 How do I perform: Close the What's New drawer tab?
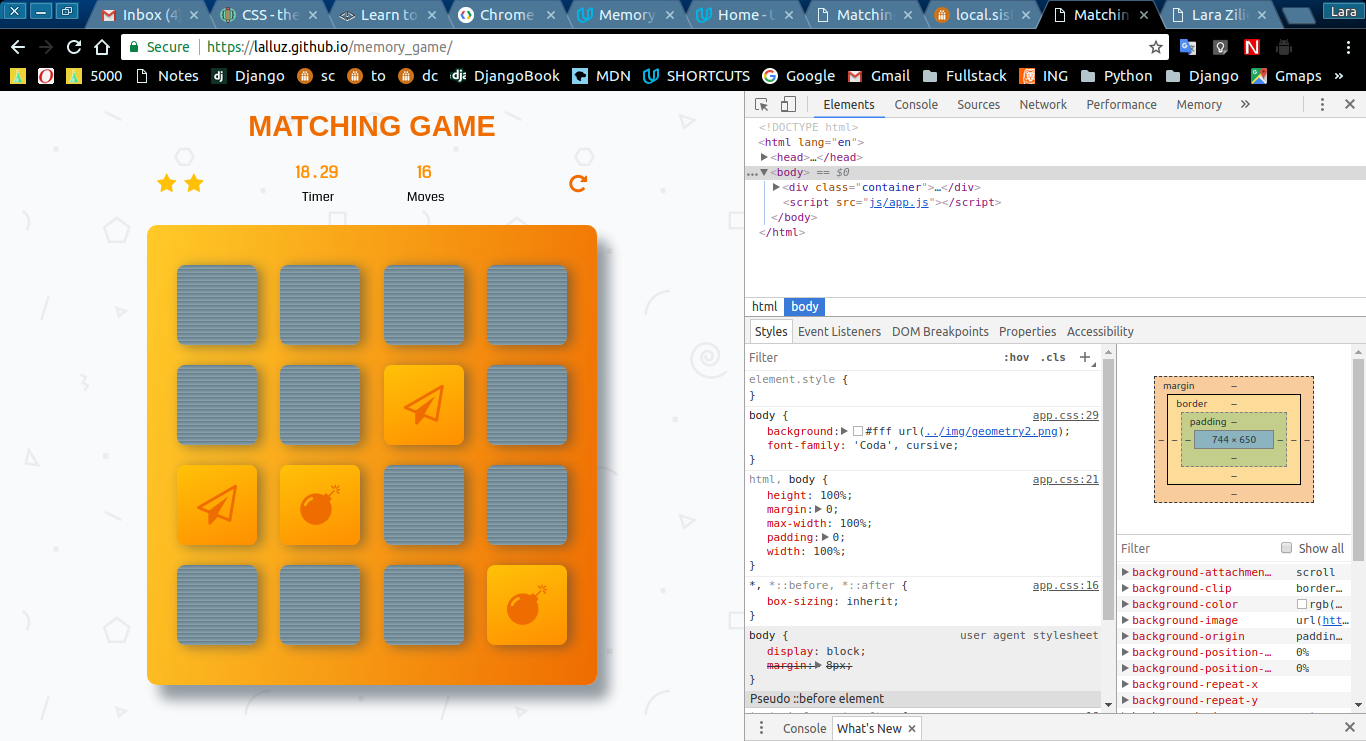911,729
